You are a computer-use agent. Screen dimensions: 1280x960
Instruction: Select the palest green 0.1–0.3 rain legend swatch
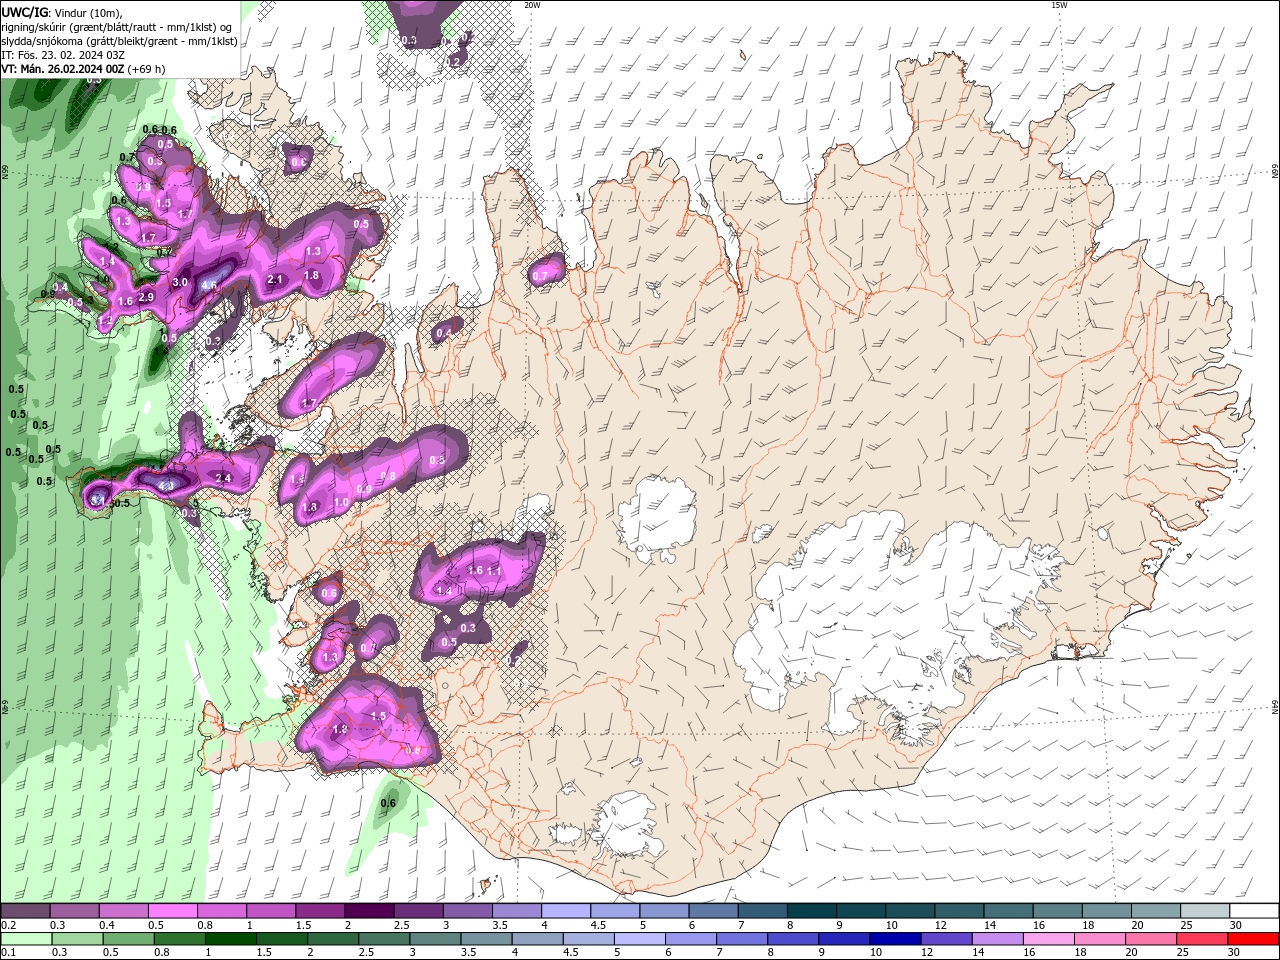[x=26, y=939]
